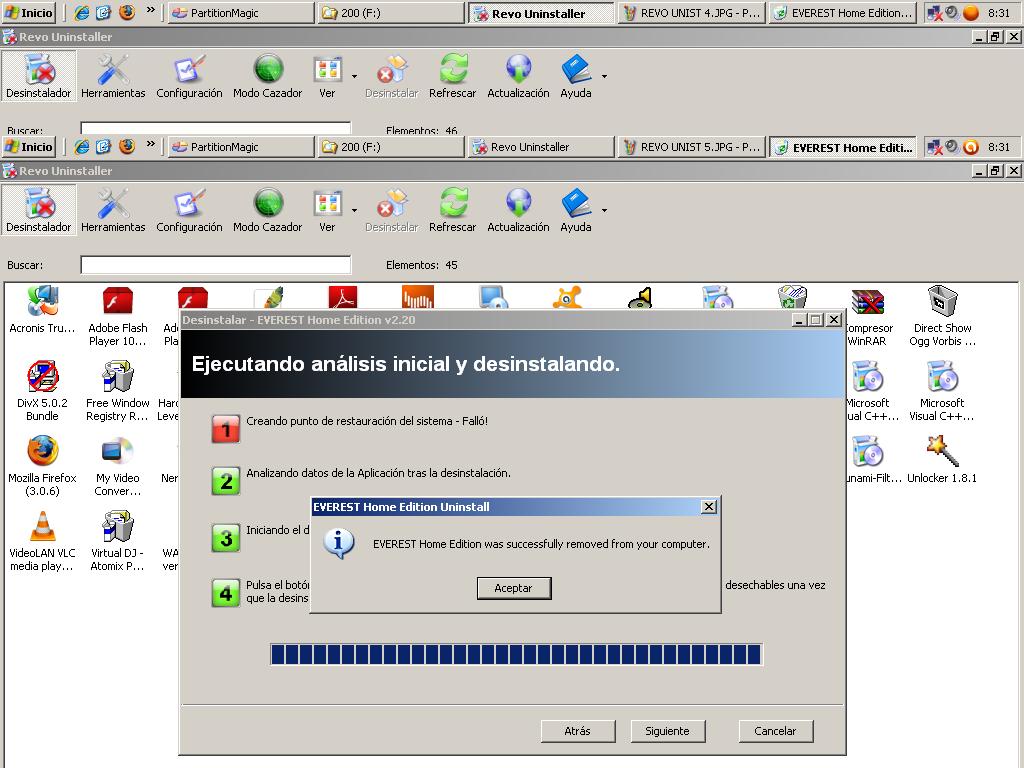Click Actualización in toolbar above Elementos: 45
This screenshot has width=1024, height=768.
519,210
